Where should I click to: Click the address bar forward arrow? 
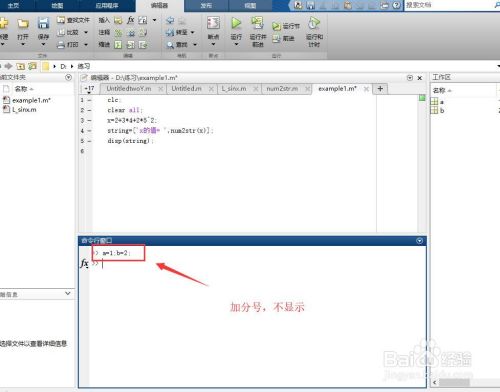pyautogui.click(x=9, y=66)
